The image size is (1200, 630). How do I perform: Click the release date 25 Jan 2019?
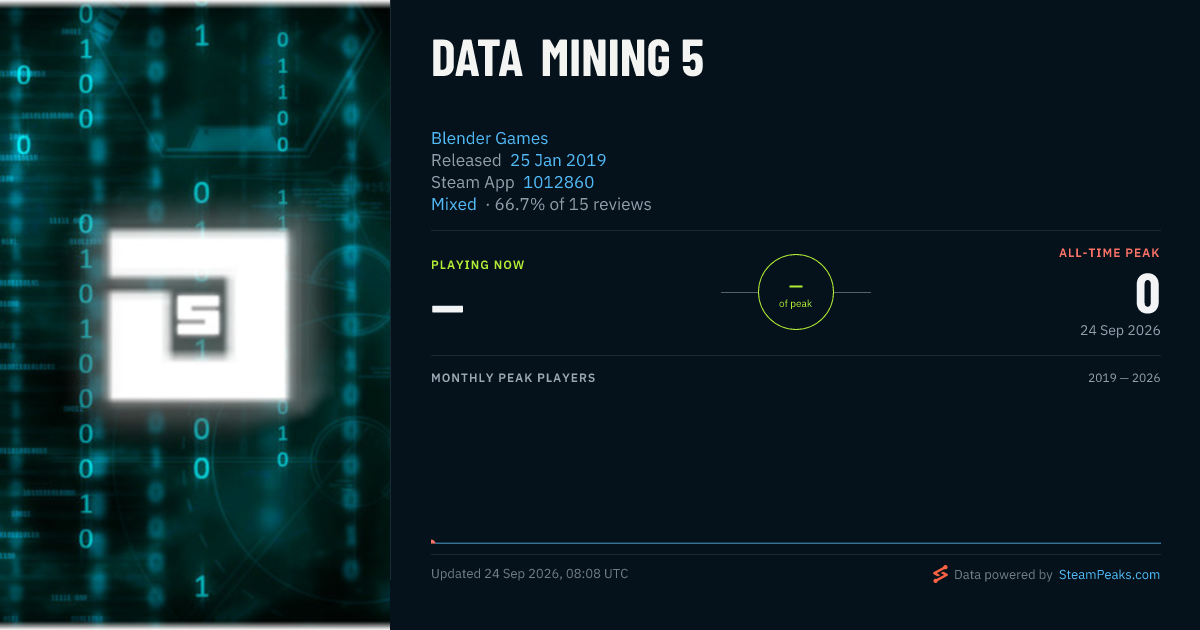point(558,160)
